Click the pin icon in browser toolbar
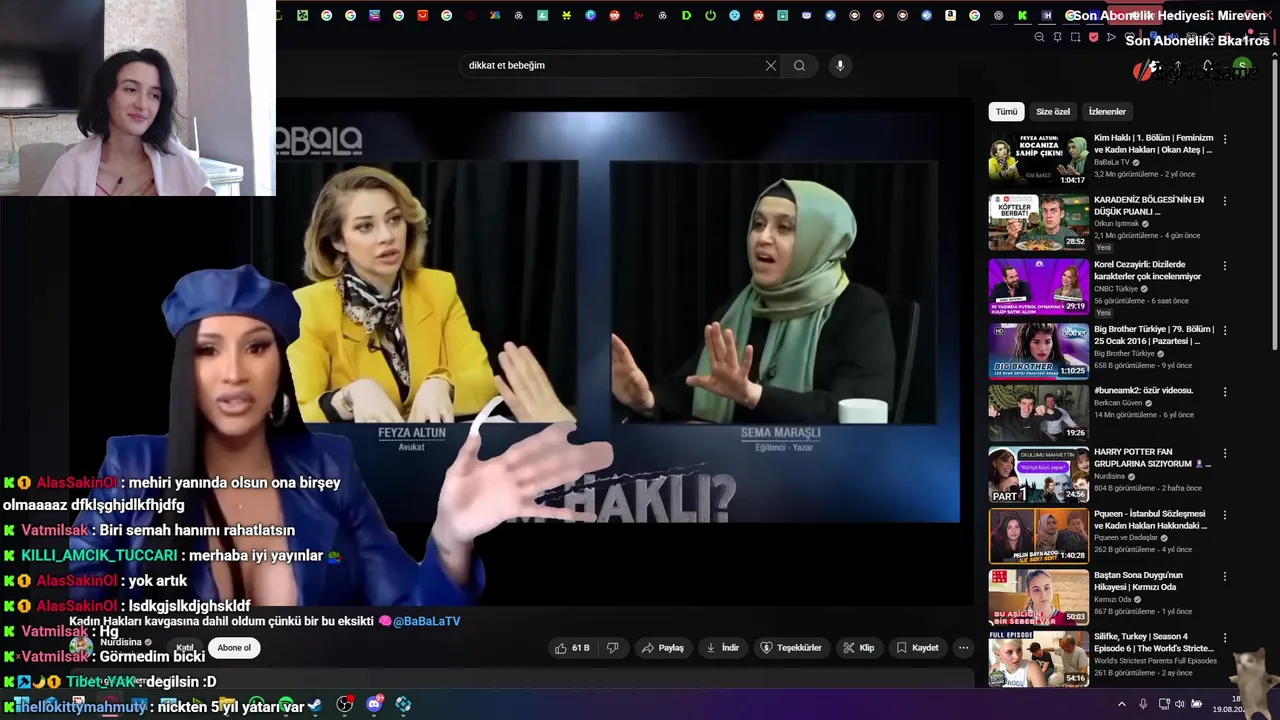Viewport: 1280px width, 720px height. 1057,37
